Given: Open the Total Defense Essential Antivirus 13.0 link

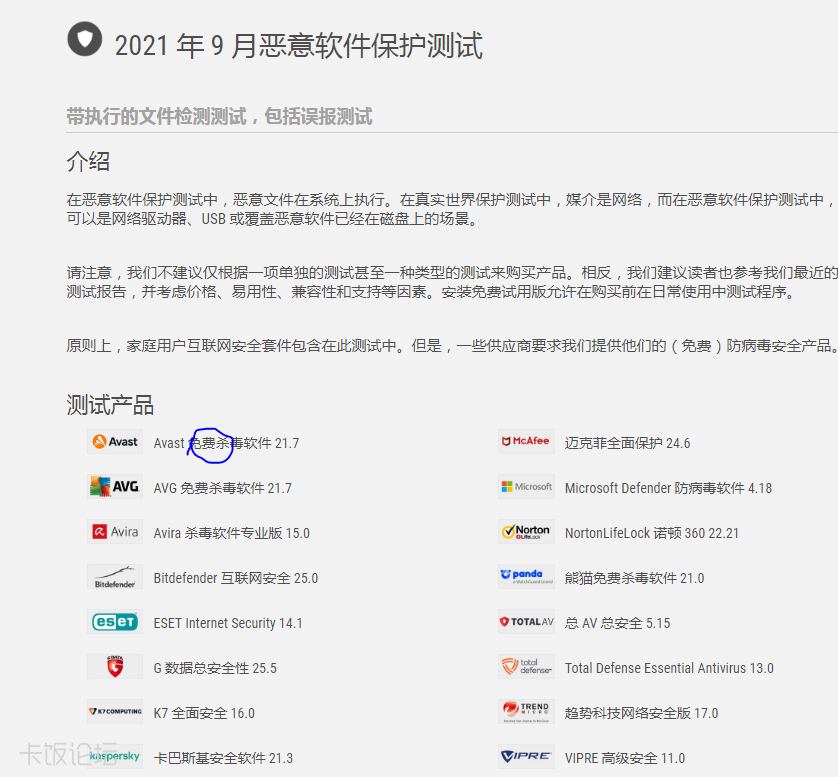Looking at the screenshot, I should 669,668.
